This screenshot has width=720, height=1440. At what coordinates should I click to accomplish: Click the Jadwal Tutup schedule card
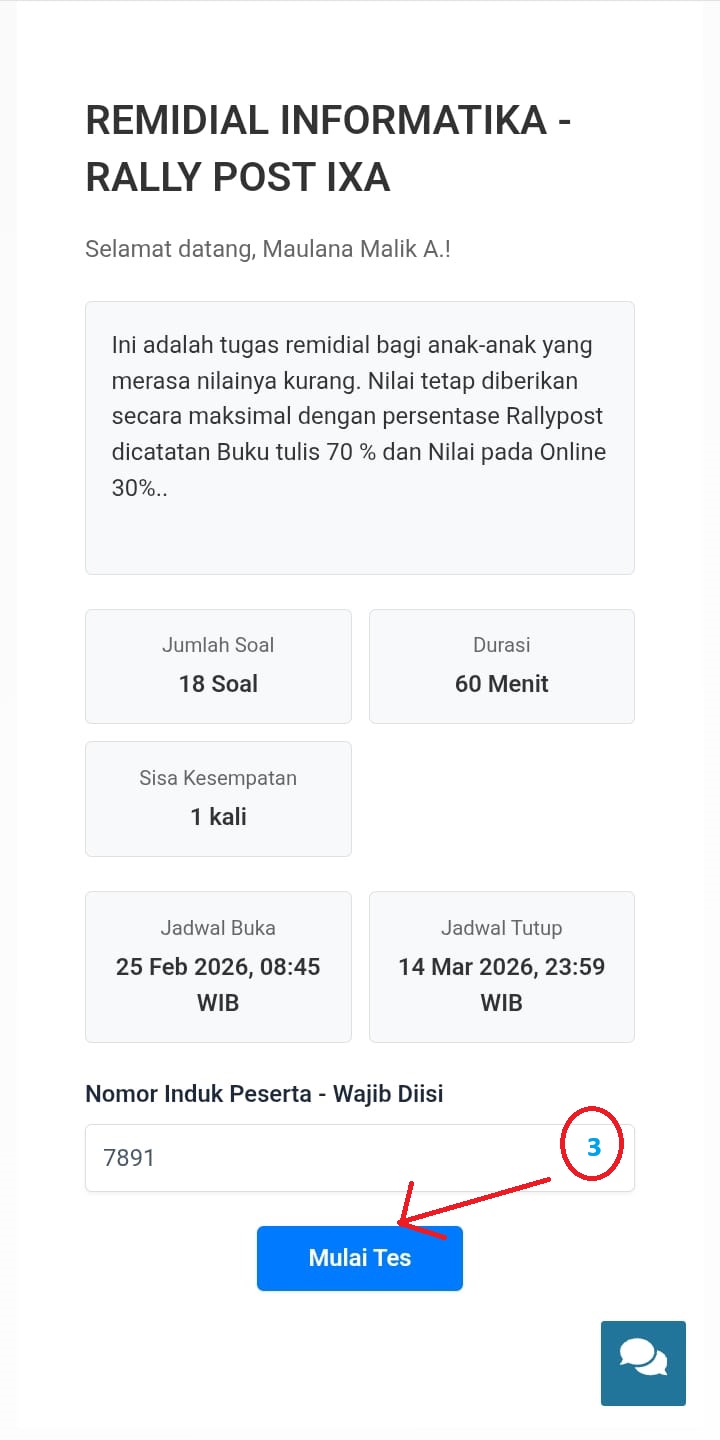(501, 966)
